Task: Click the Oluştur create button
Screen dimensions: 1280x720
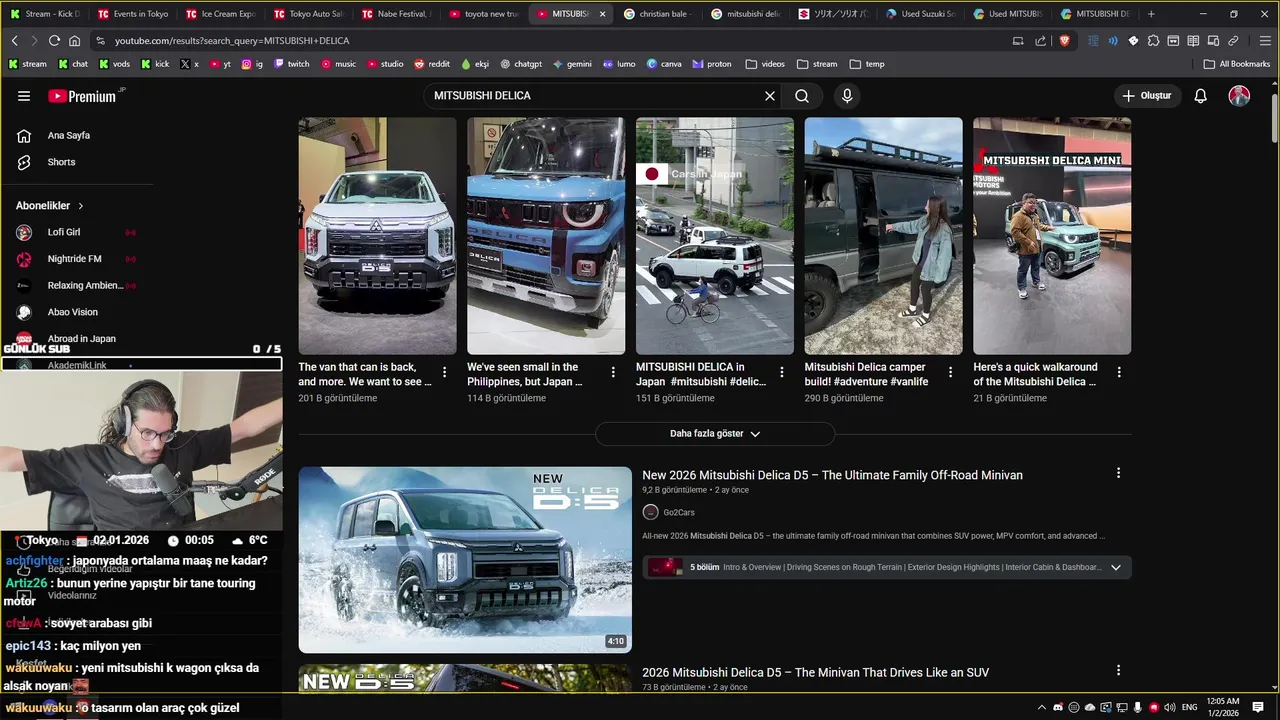Action: click(1146, 96)
